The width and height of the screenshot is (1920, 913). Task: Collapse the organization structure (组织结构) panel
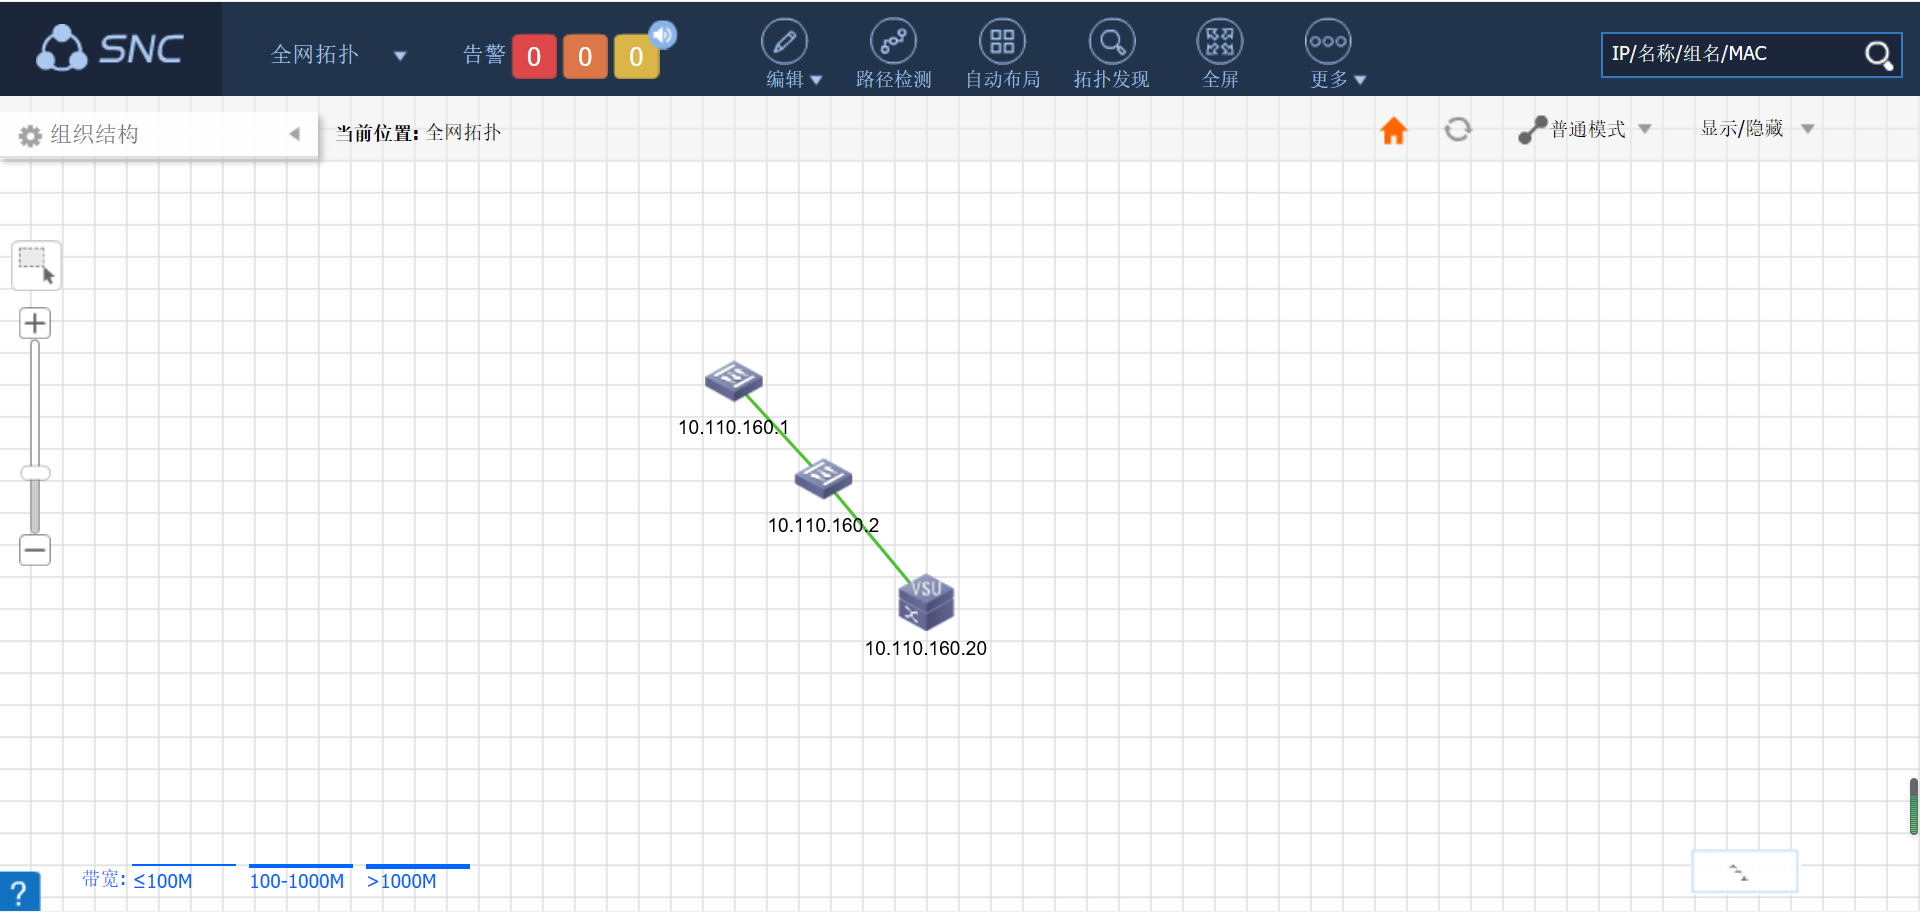[294, 134]
